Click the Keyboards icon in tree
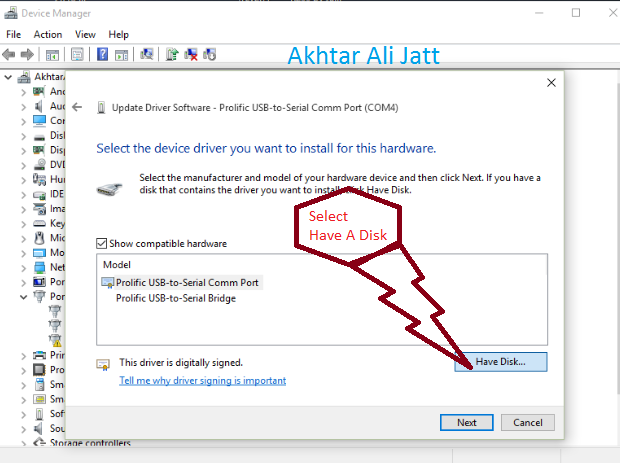Screen dimensions: 620x463 pos(39,223)
